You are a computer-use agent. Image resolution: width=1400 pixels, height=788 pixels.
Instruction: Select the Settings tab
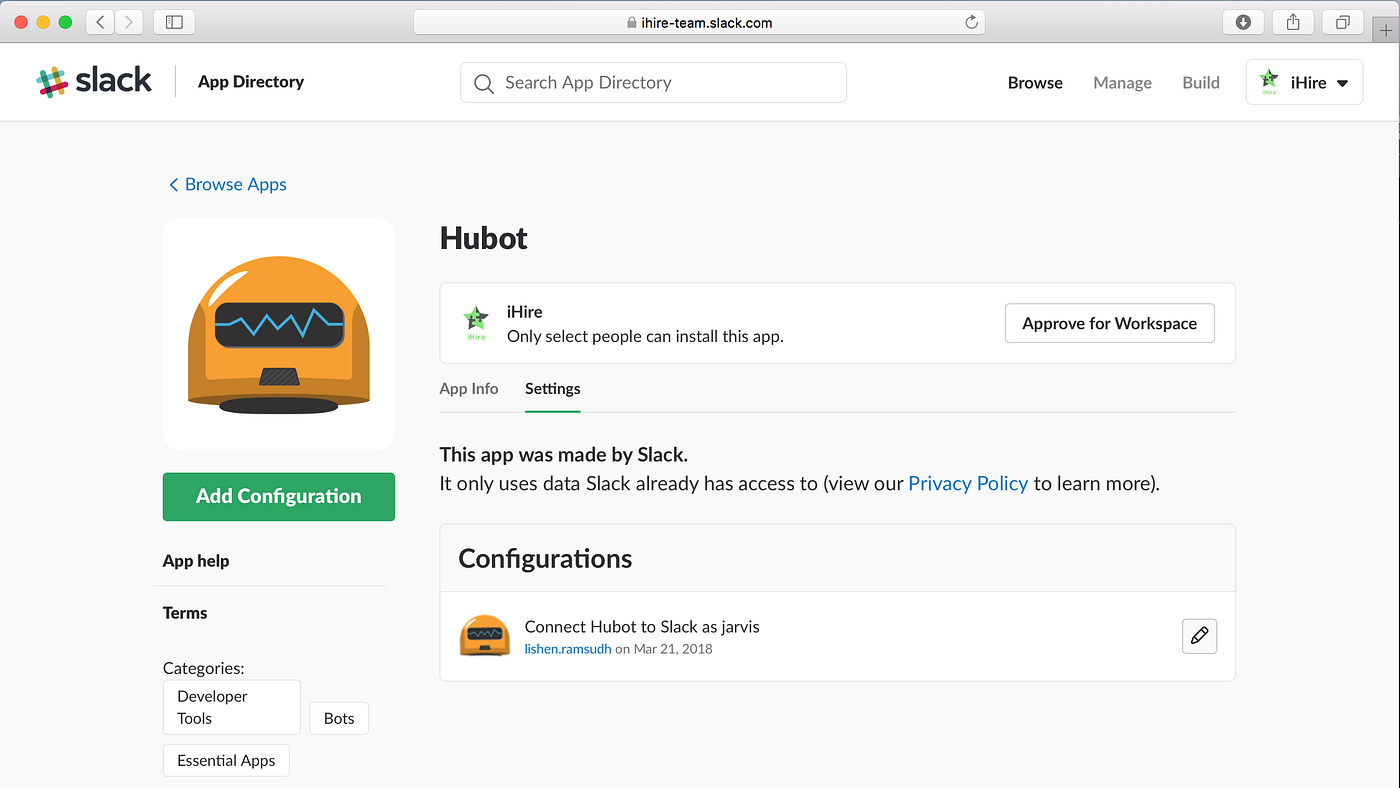553,389
